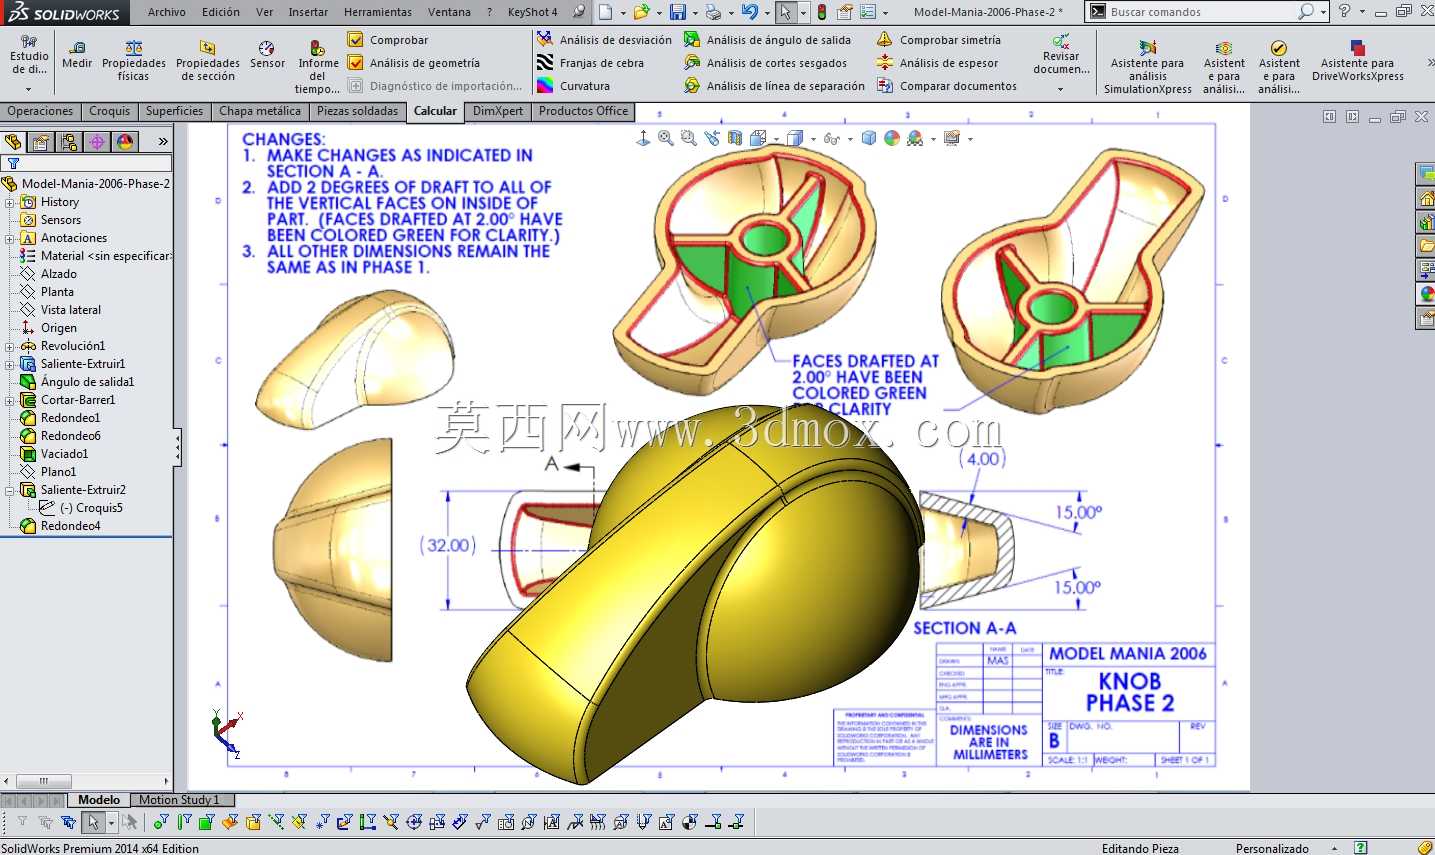Collapse the Saliente-Extruir2 feature node

tap(10, 490)
